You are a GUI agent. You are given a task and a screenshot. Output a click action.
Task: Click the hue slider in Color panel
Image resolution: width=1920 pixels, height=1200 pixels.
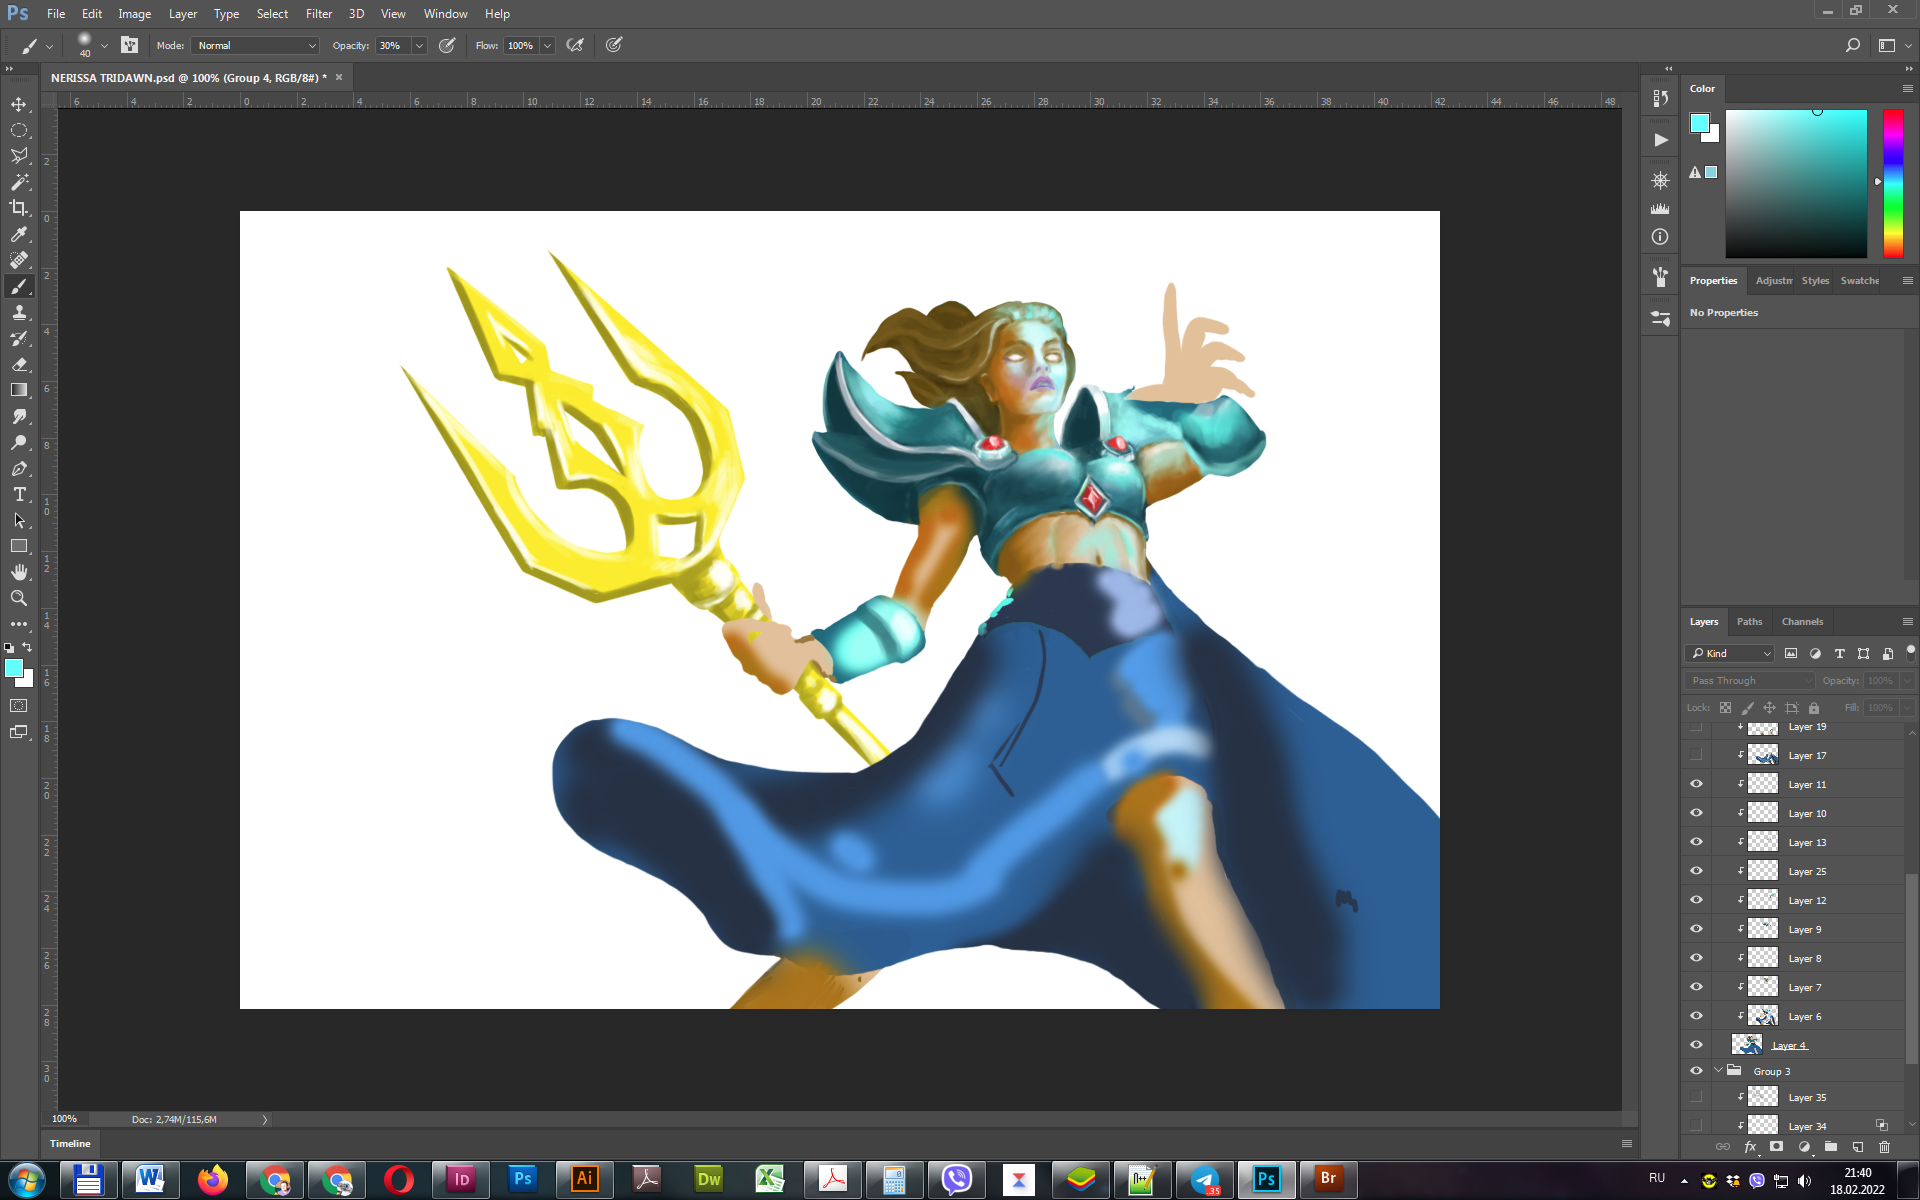click(x=1893, y=183)
